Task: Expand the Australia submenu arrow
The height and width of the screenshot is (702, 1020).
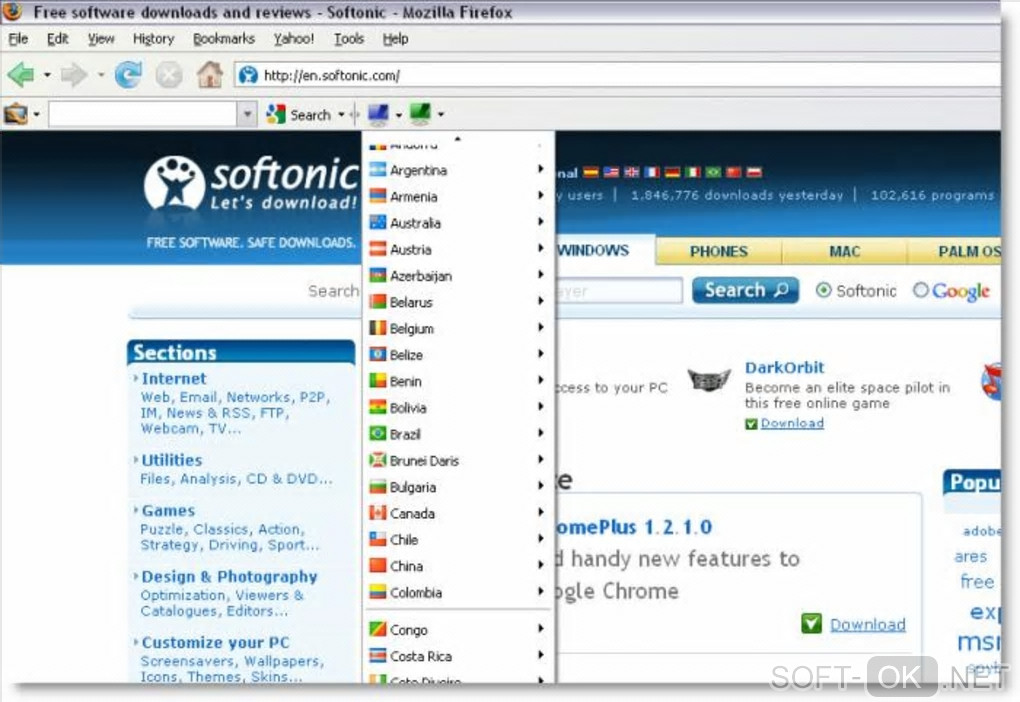Action: 540,222
